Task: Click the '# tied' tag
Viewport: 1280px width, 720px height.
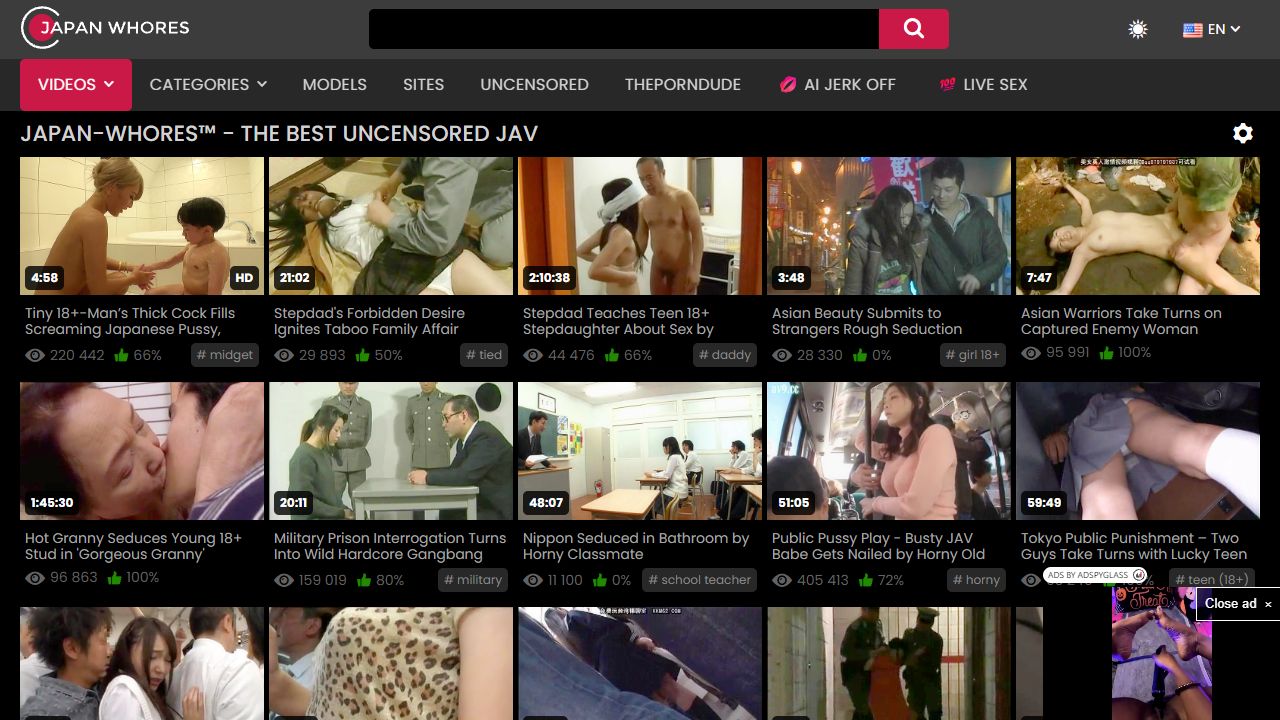Action: tap(484, 355)
